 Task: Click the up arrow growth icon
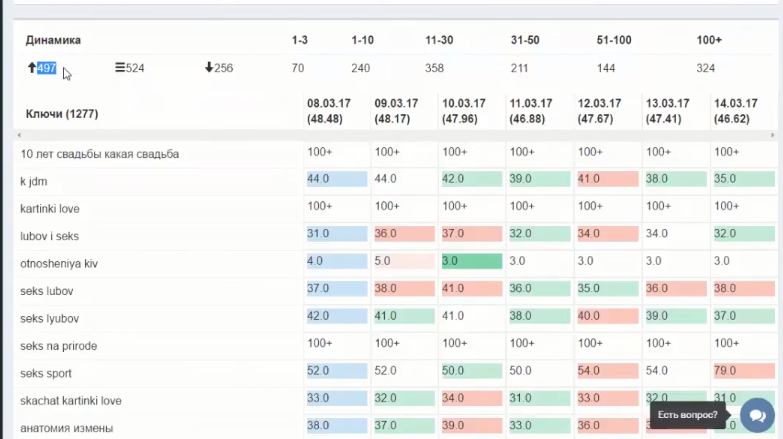click(32, 68)
